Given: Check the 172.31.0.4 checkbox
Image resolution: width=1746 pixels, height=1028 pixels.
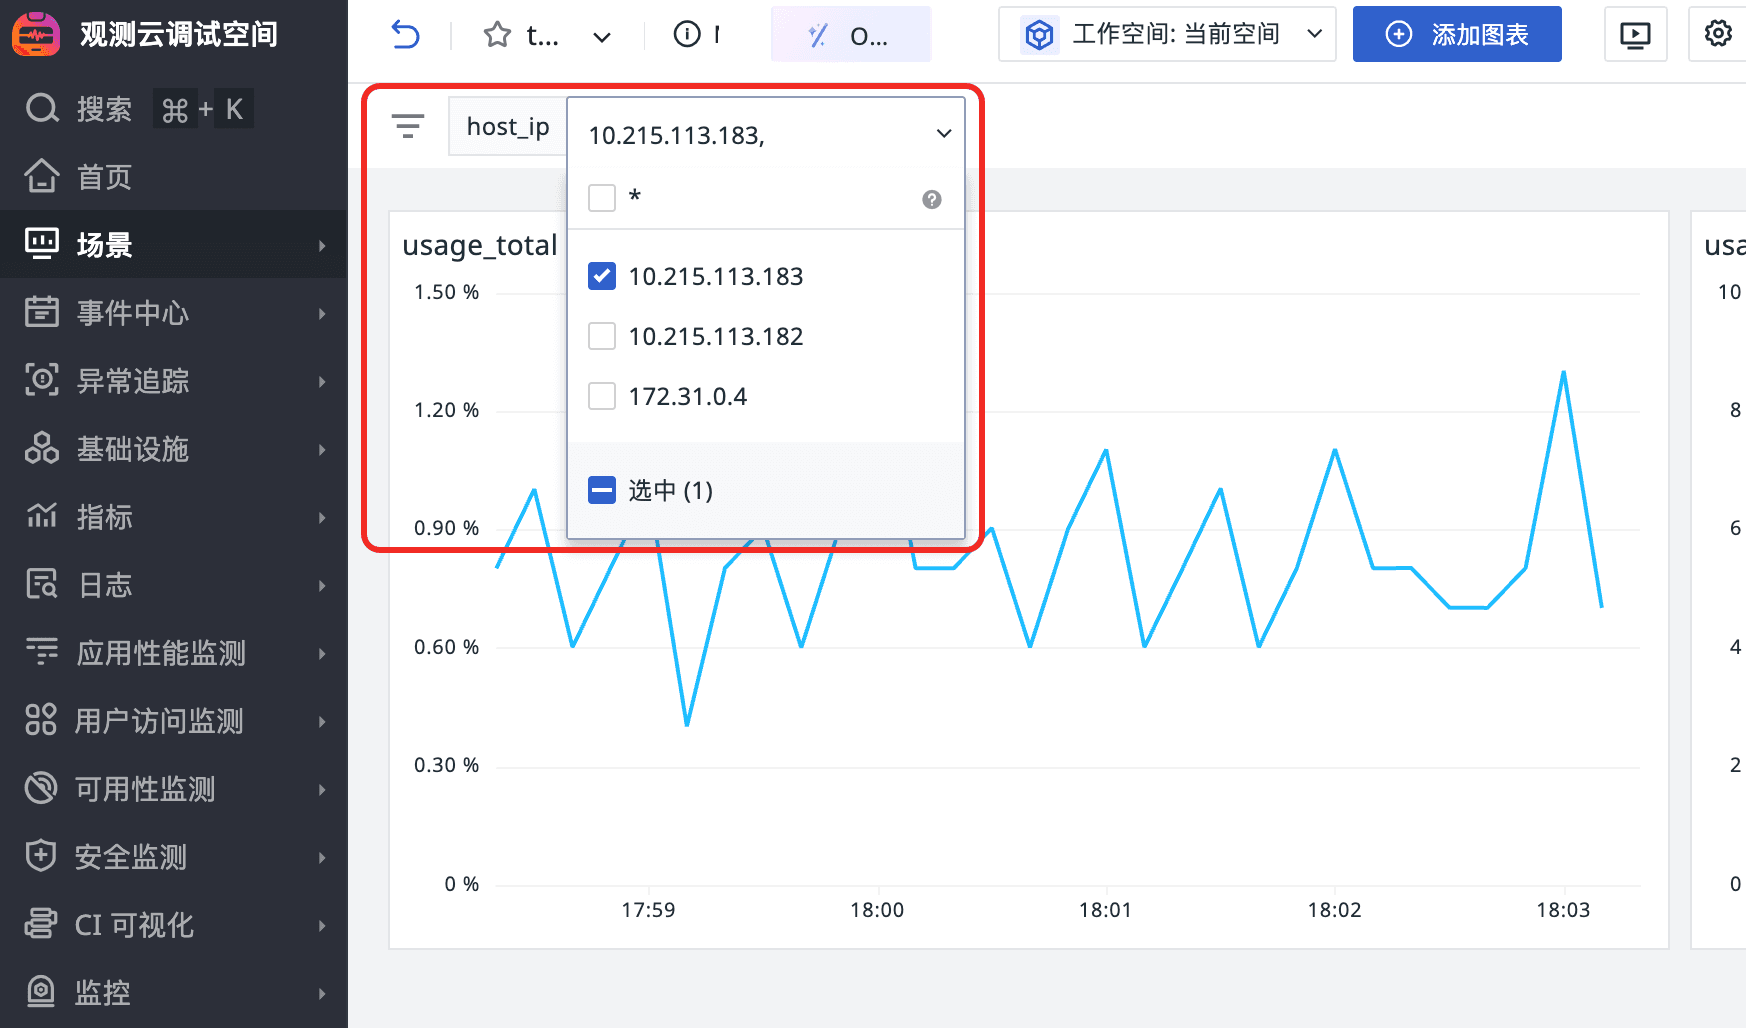Looking at the screenshot, I should click(x=602, y=396).
